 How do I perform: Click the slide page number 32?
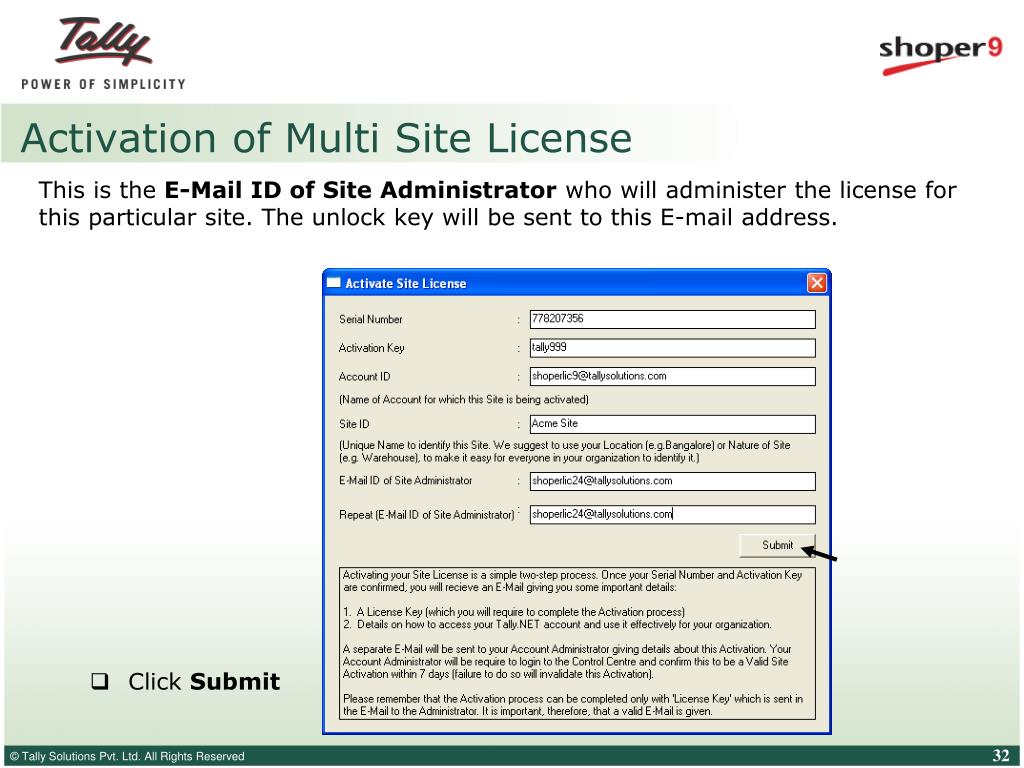pyautogui.click(x=1000, y=756)
